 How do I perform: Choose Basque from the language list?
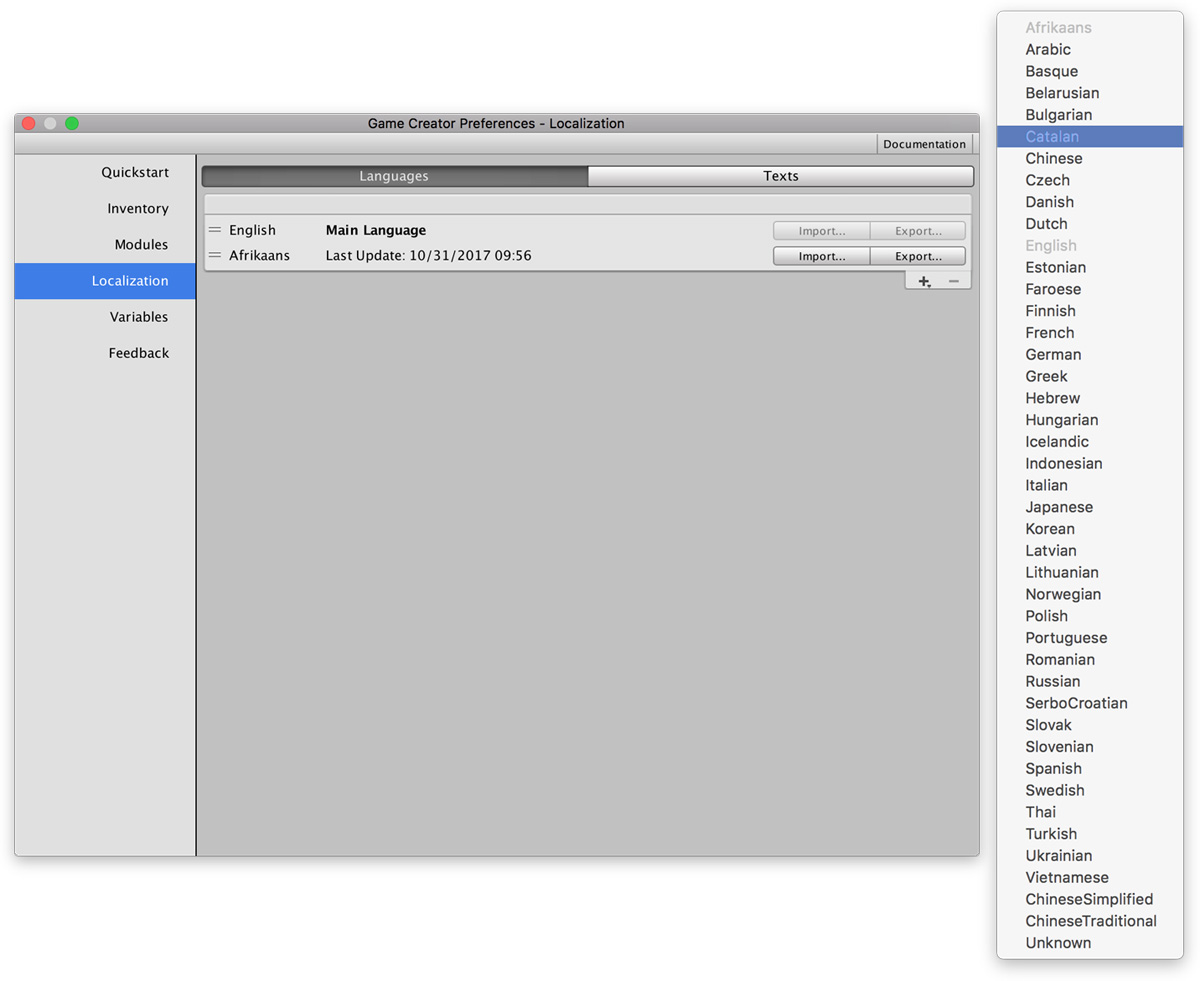(1090, 71)
